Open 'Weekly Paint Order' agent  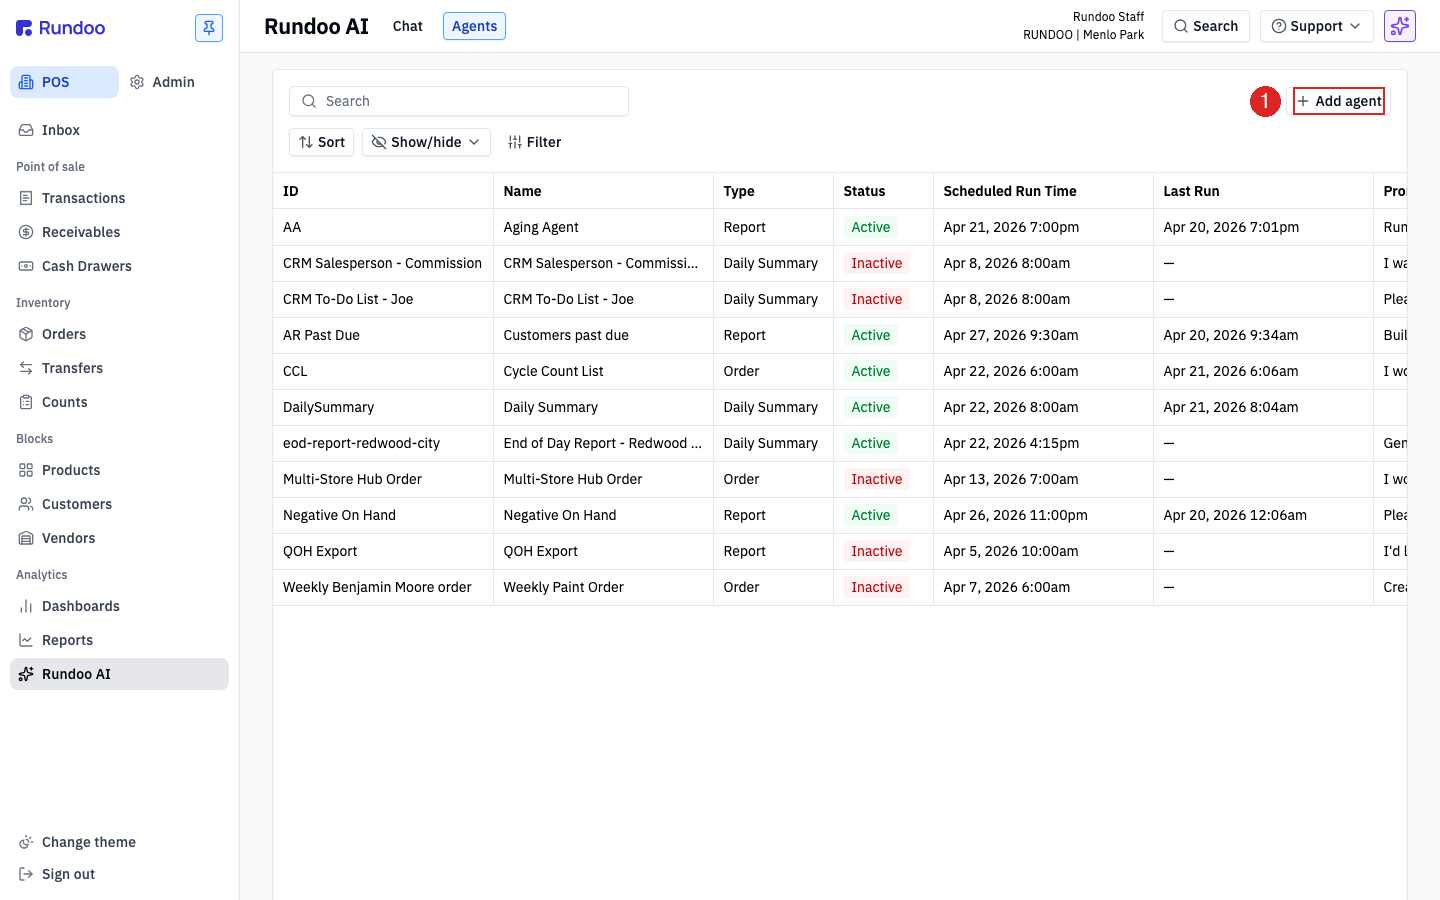coord(603,587)
